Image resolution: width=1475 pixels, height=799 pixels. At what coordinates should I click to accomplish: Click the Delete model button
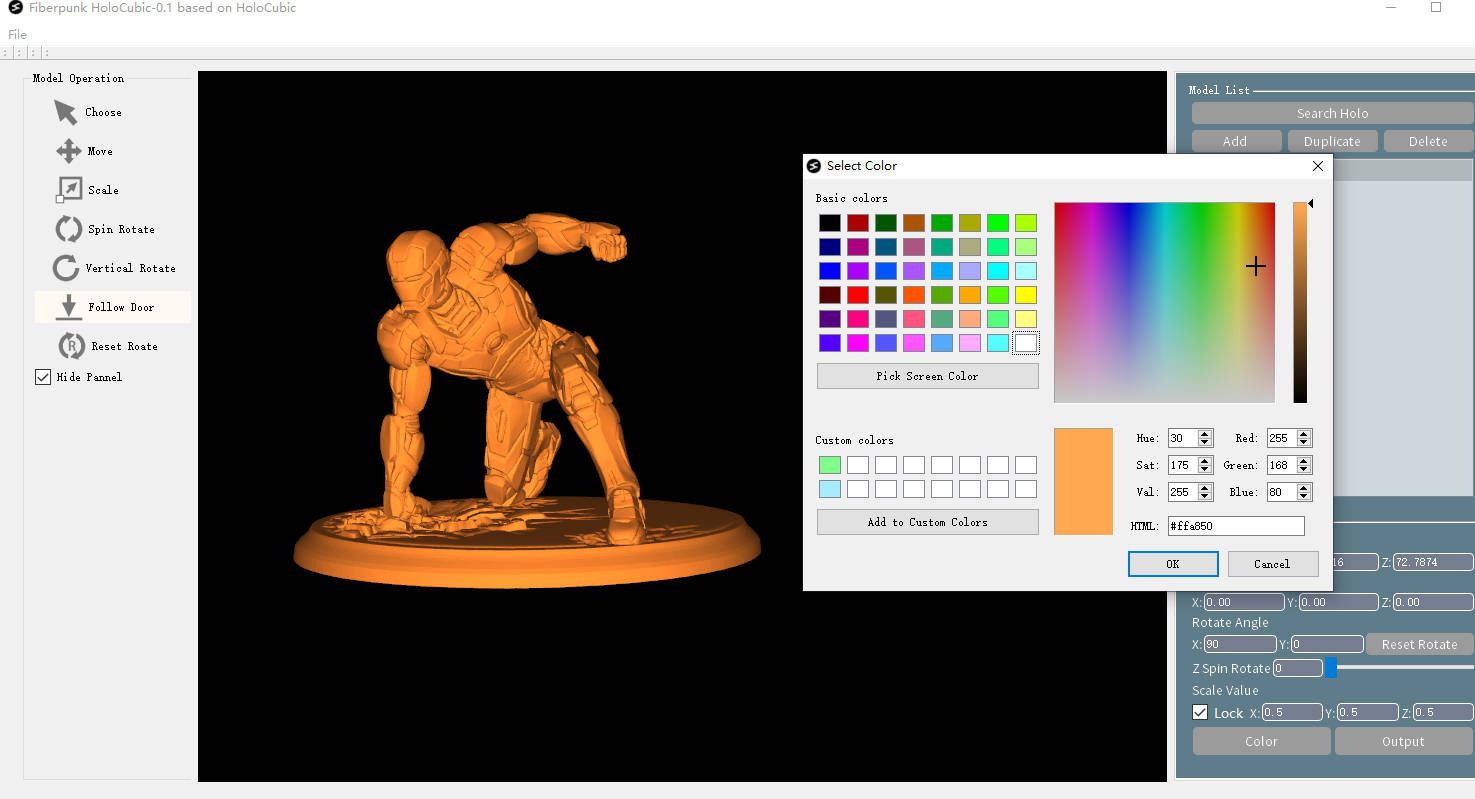1428,141
